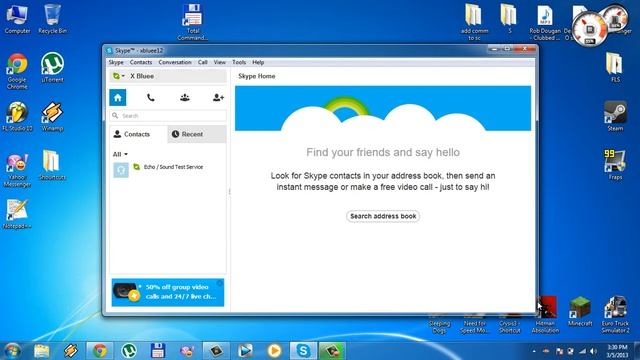Open the Contacts menu in menu bar
640x360 pixels.
(x=141, y=62)
